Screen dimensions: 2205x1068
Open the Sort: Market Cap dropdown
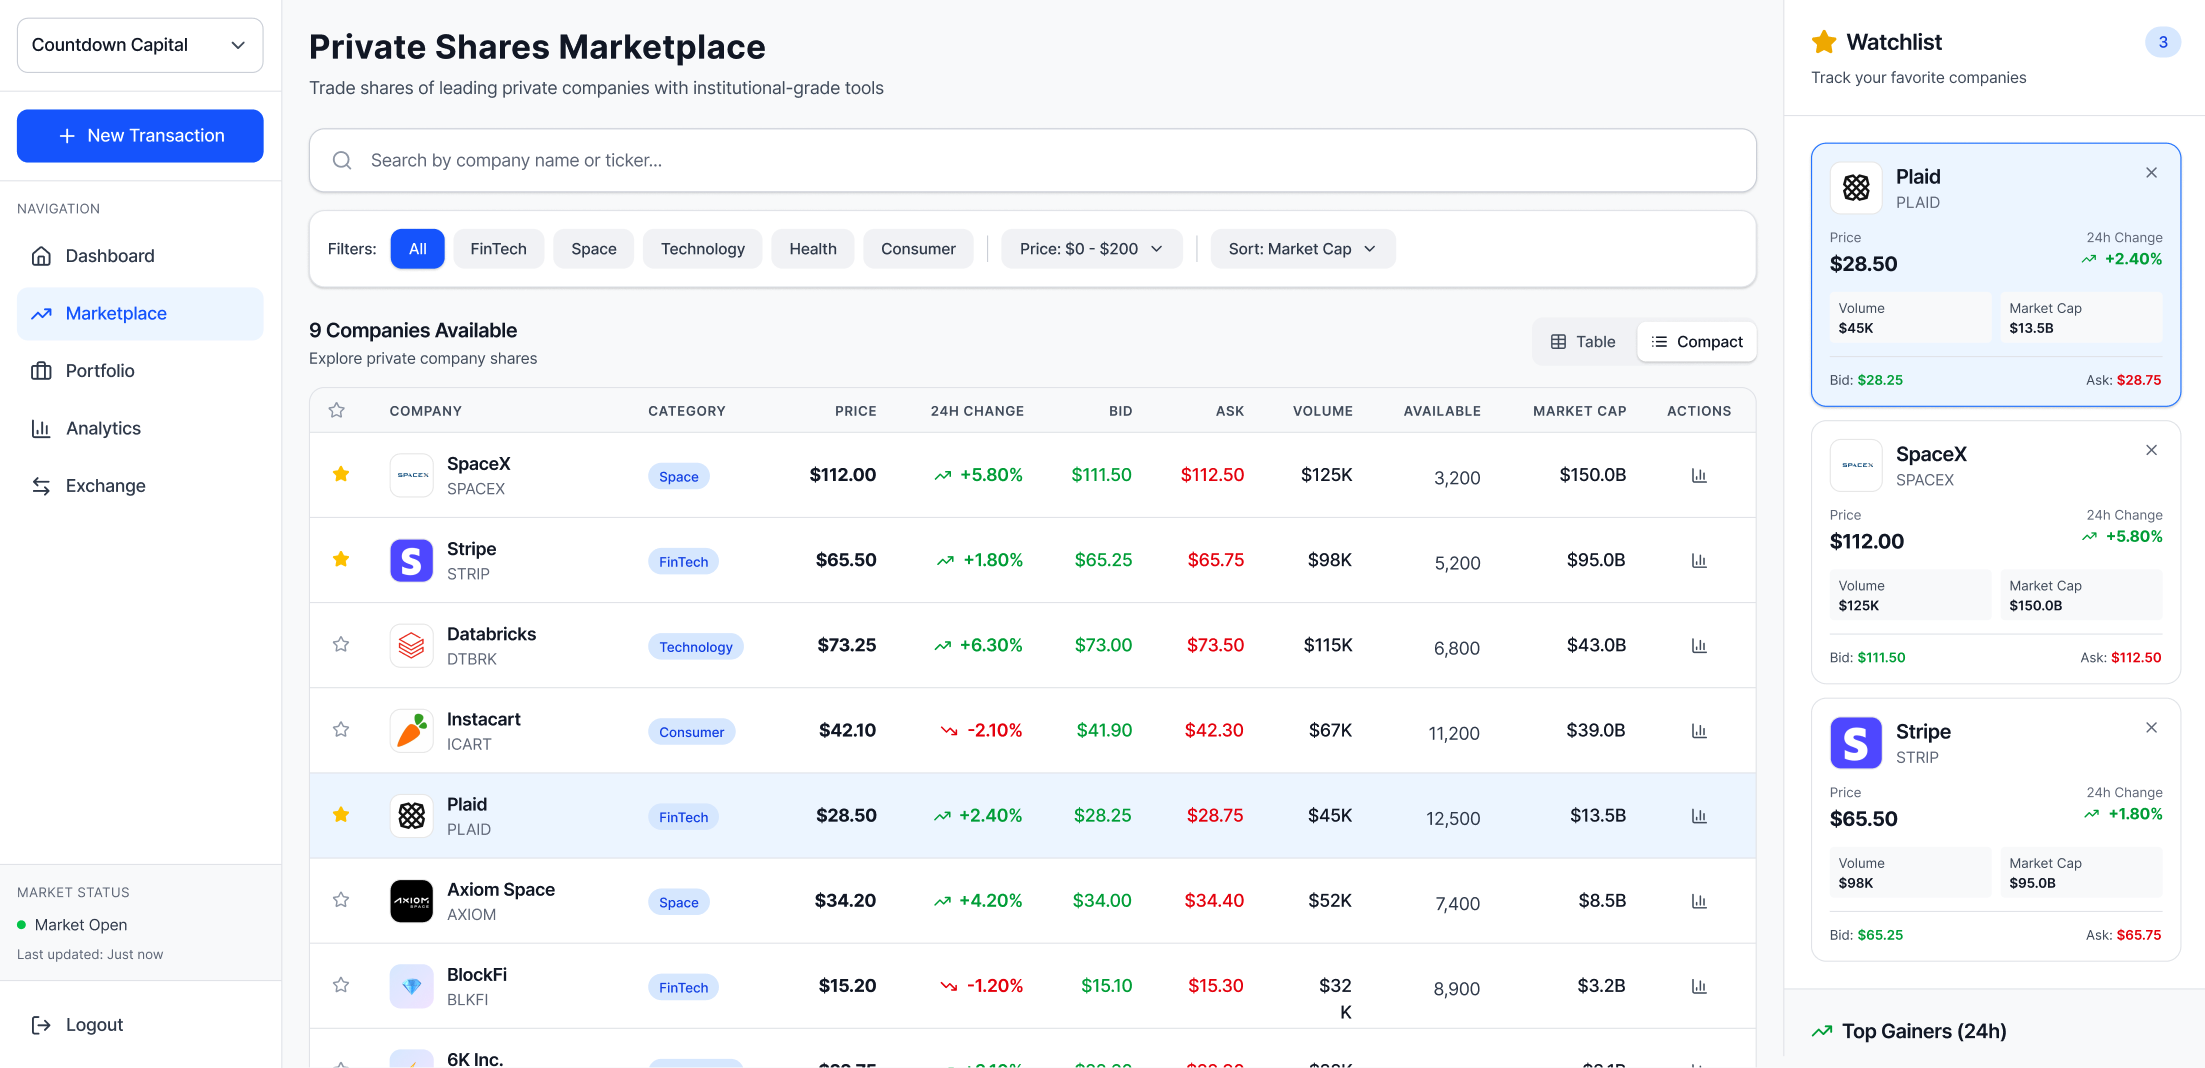1302,248
